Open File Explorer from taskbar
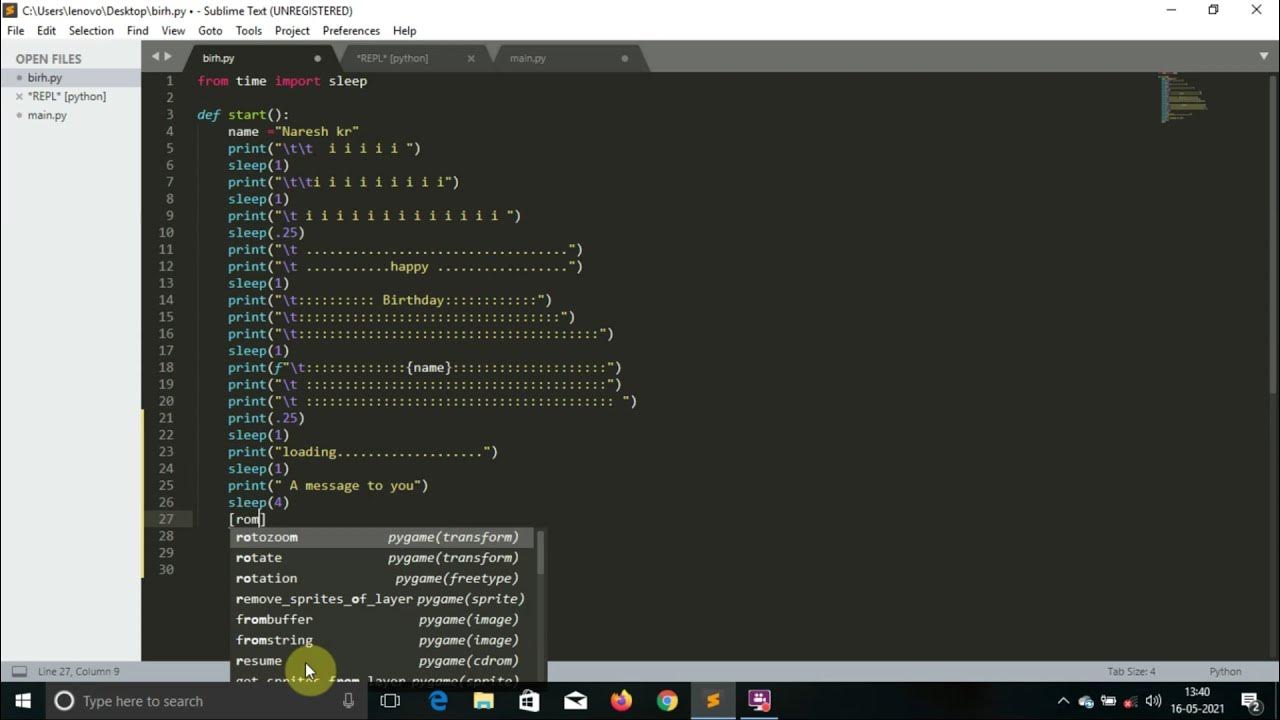This screenshot has width=1280, height=720. coord(484,701)
